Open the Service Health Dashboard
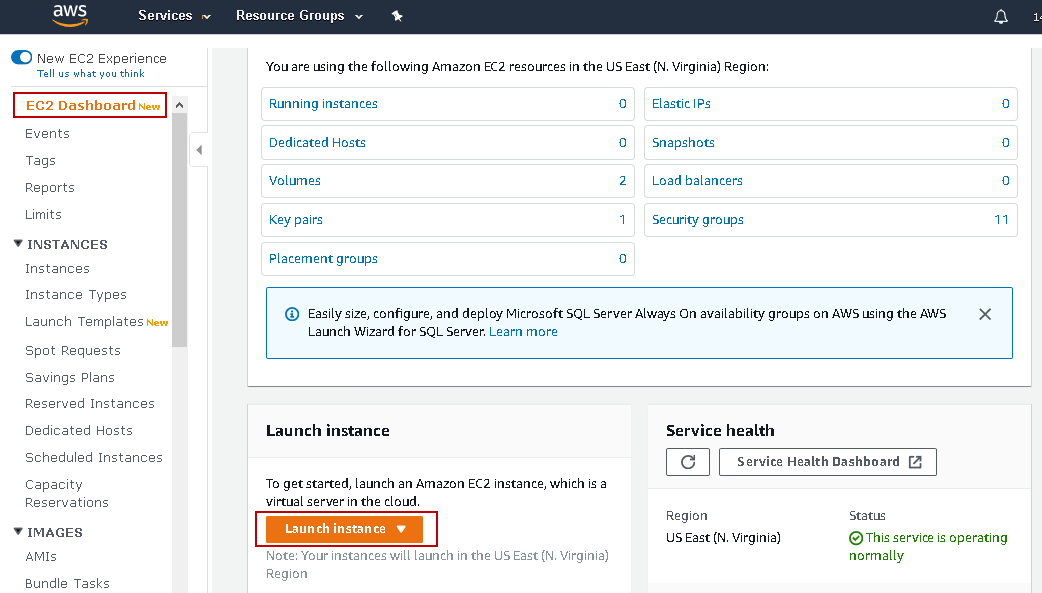The image size is (1042, 593). (x=827, y=462)
